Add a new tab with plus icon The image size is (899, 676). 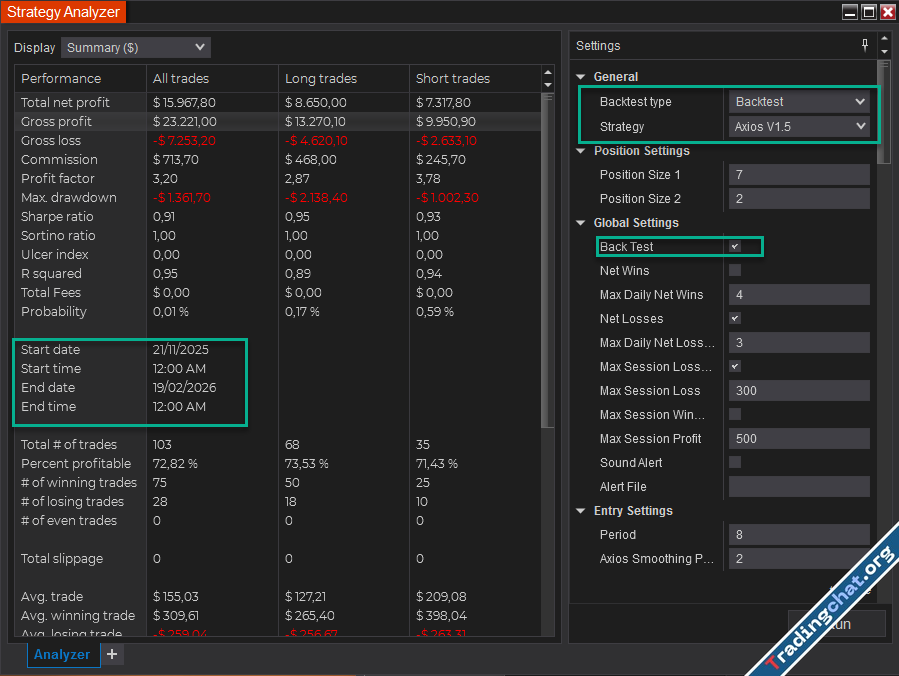[112, 654]
